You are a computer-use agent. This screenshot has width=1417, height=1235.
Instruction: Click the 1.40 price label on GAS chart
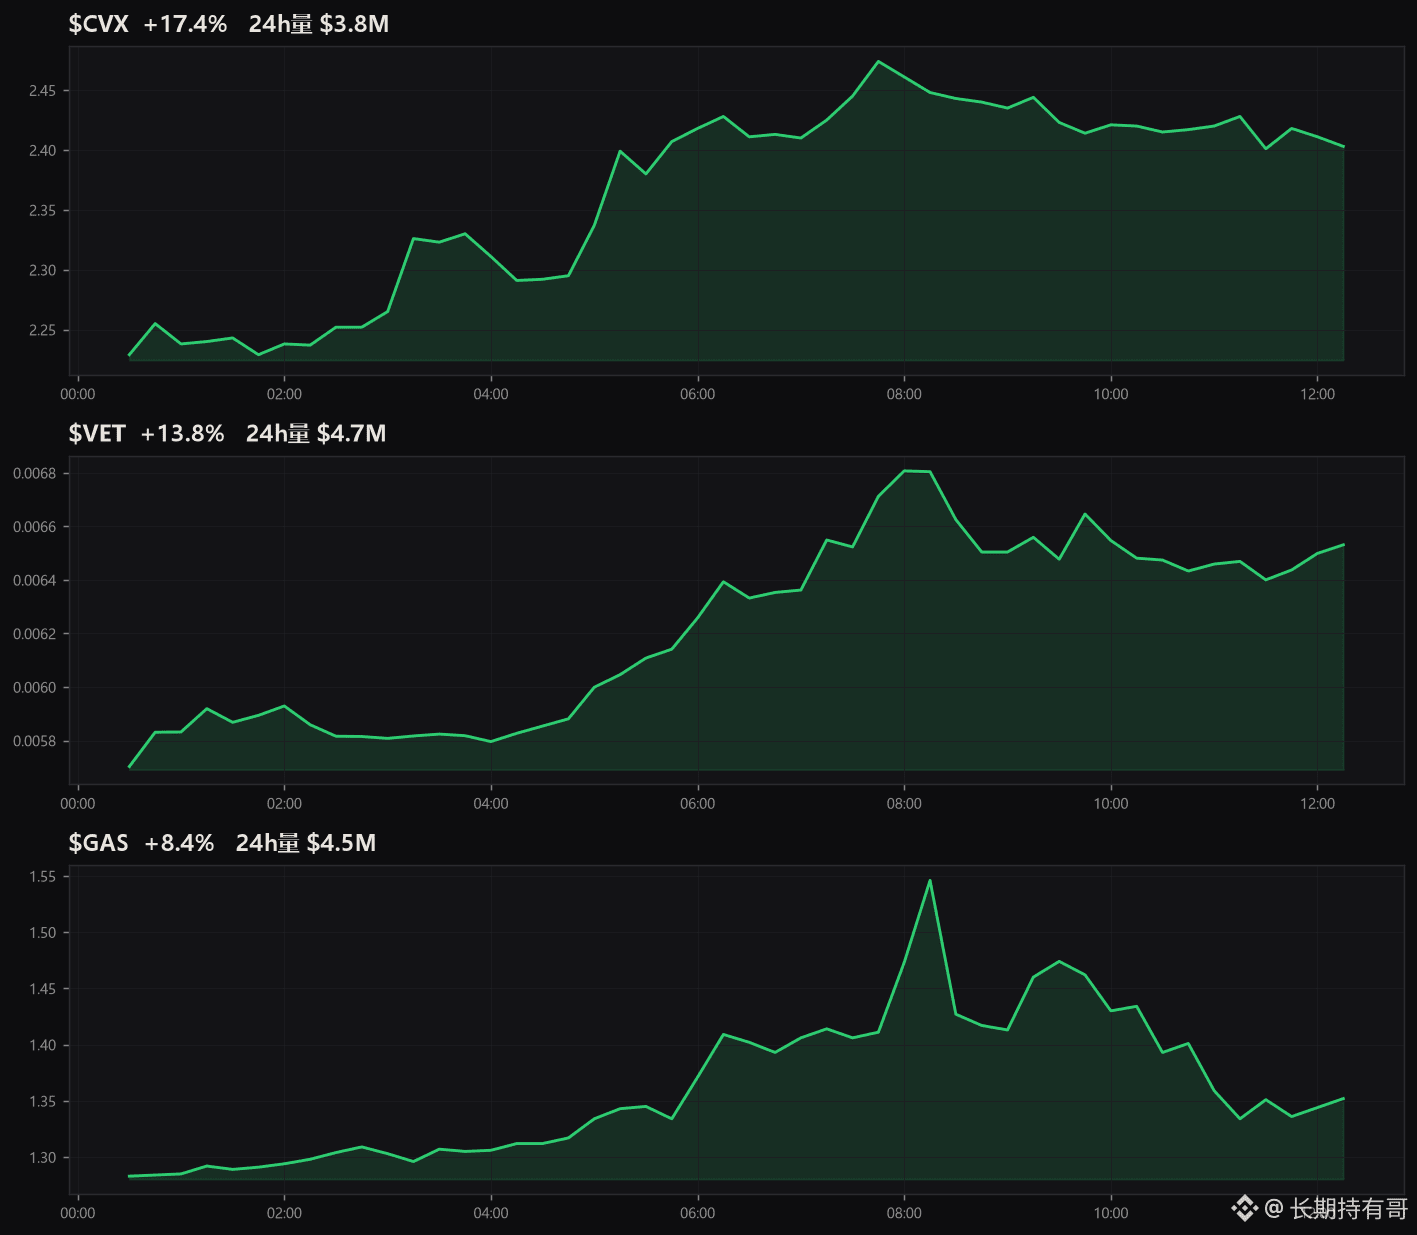[x=42, y=1046]
